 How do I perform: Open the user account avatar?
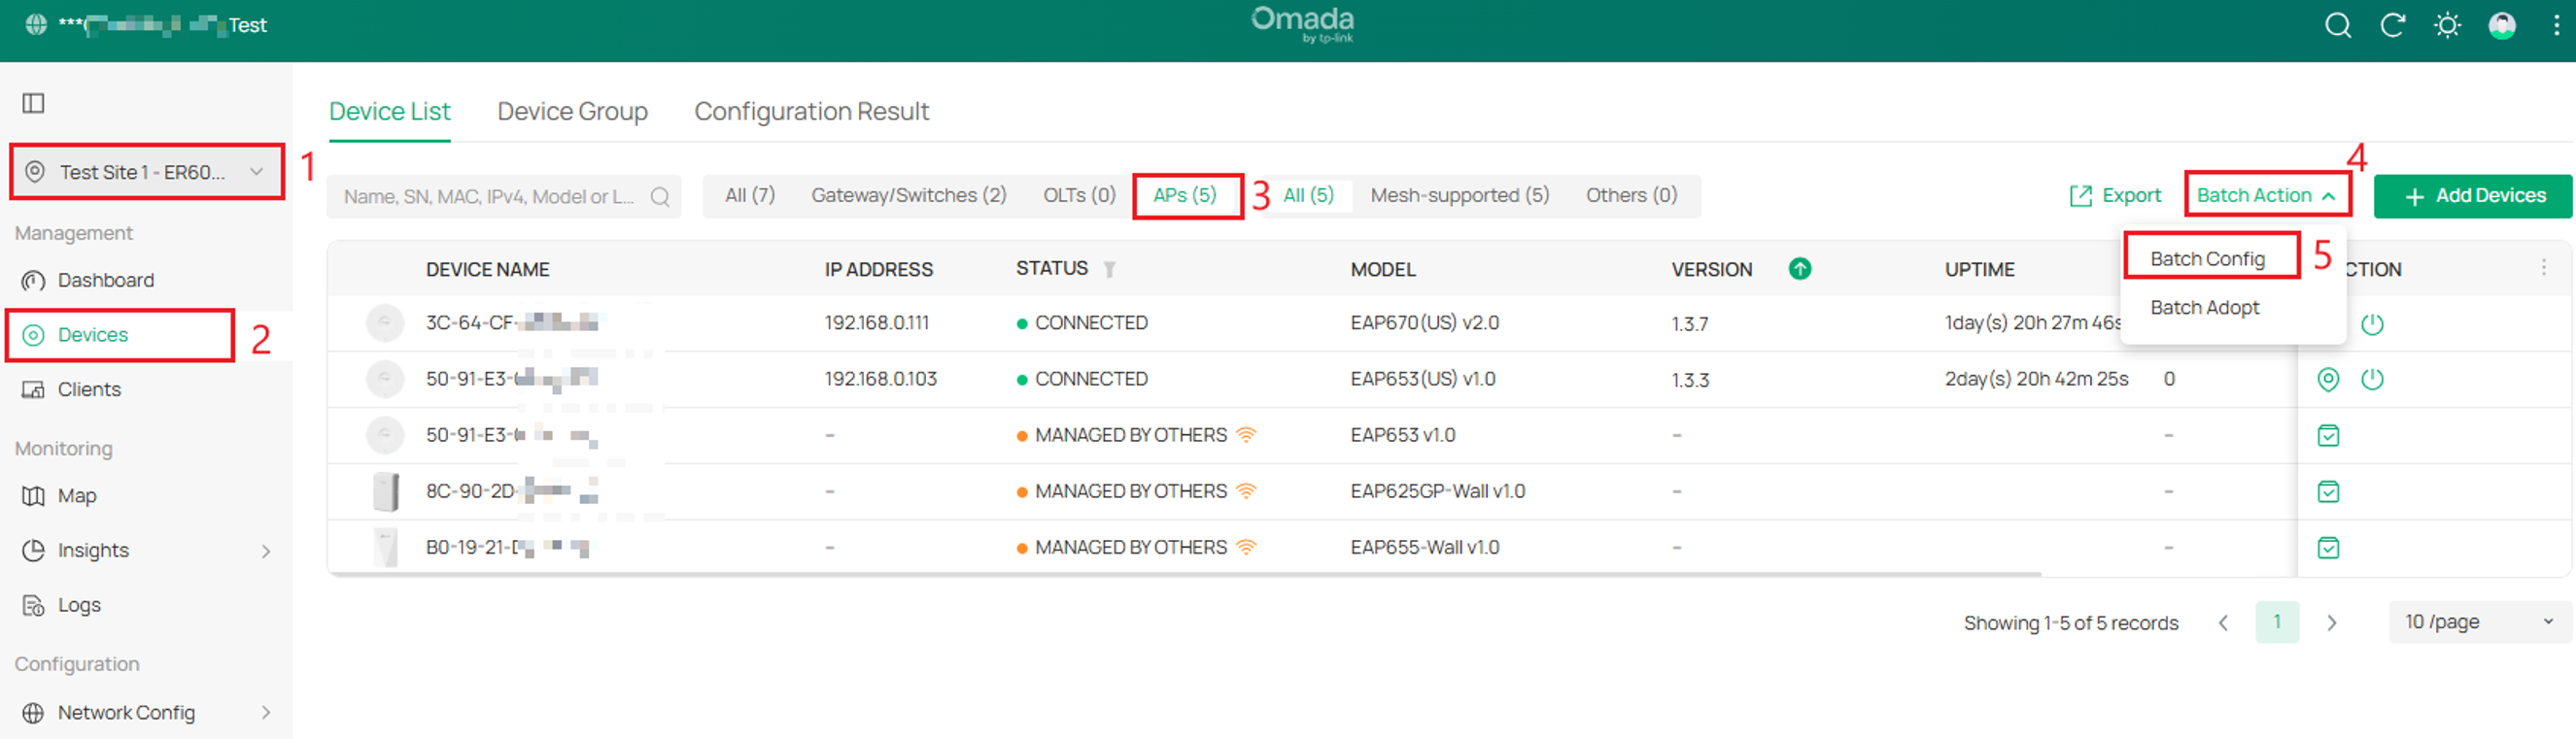coord(2502,25)
